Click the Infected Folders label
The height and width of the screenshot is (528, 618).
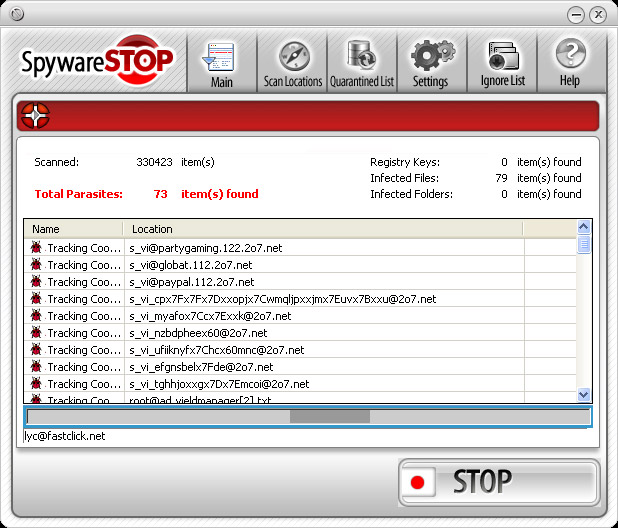tap(411, 194)
